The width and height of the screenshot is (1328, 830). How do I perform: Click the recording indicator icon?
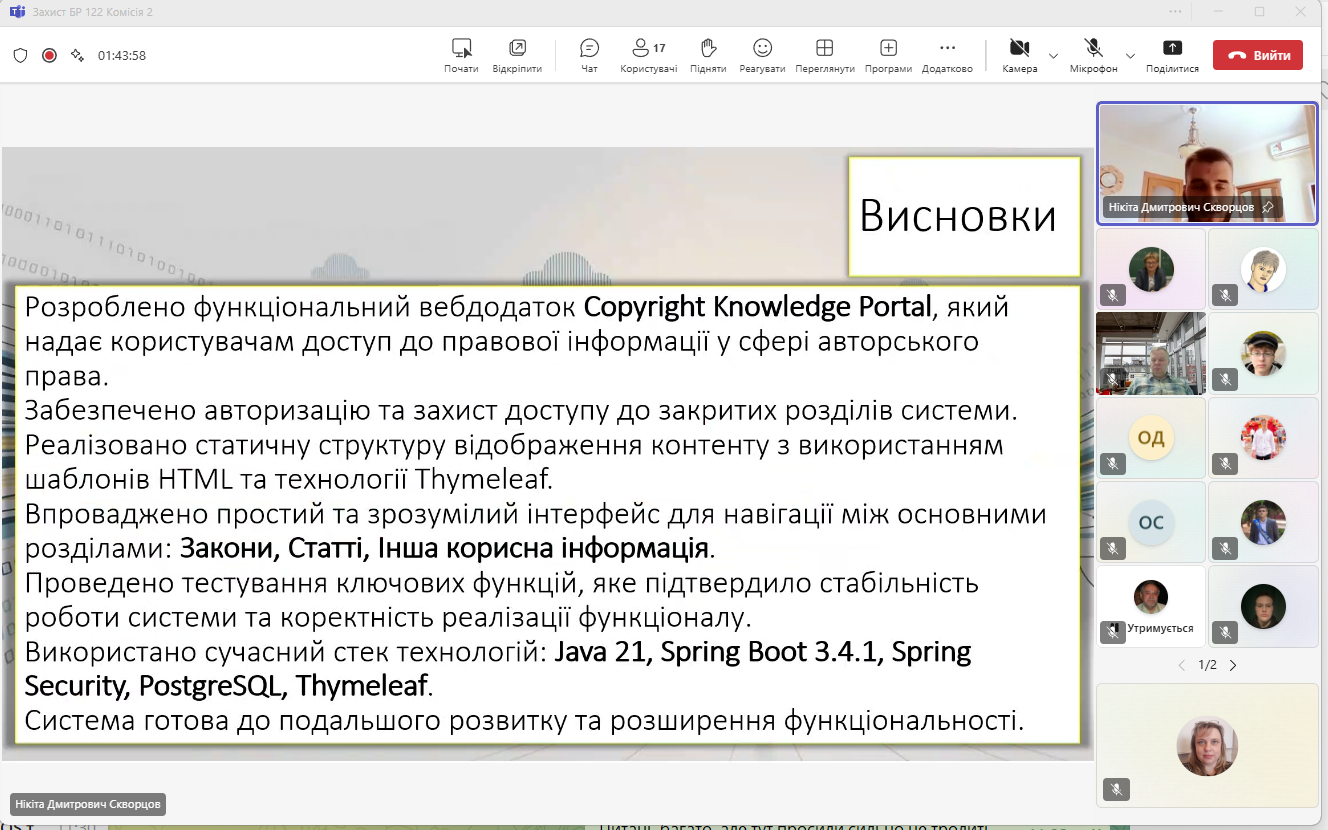49,55
